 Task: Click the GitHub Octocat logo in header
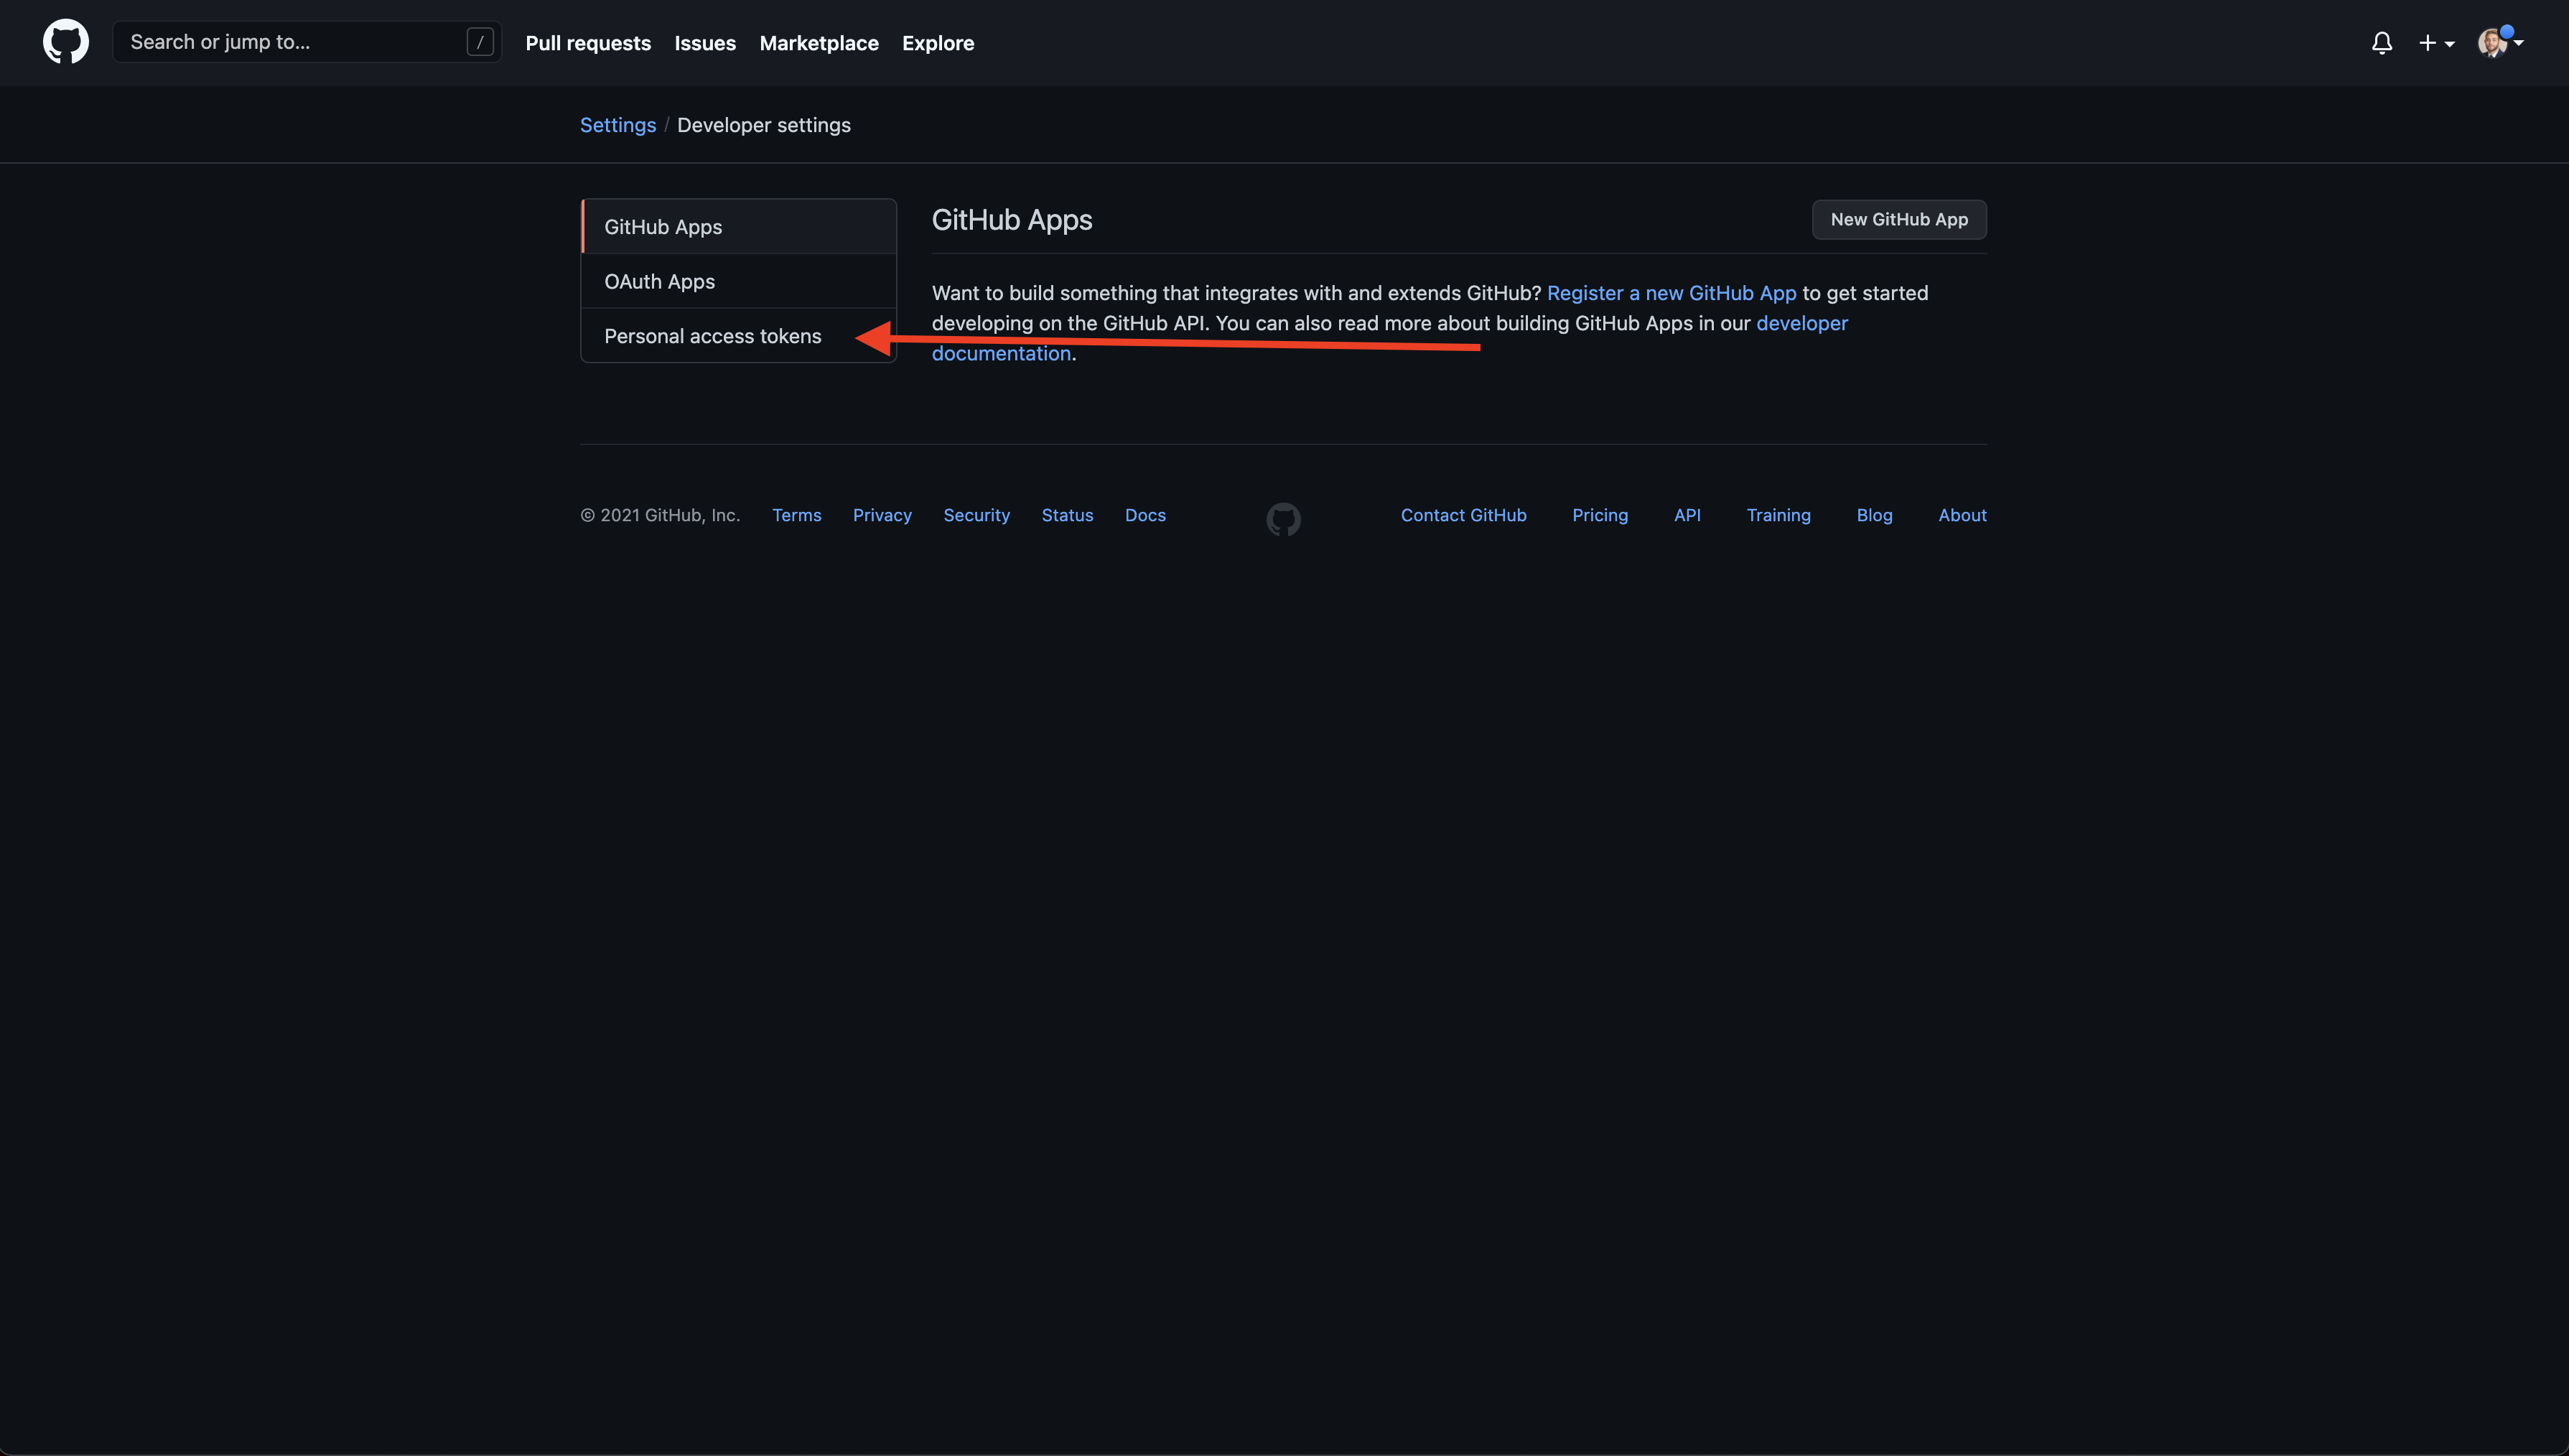66,42
